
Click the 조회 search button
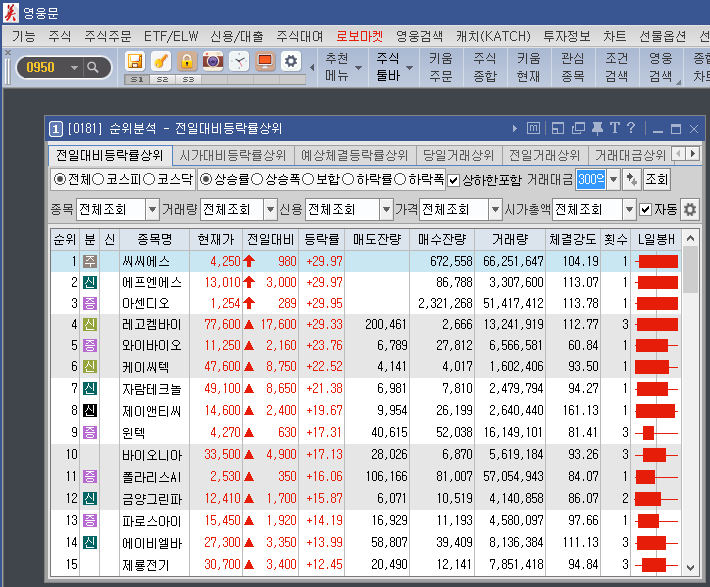point(657,180)
